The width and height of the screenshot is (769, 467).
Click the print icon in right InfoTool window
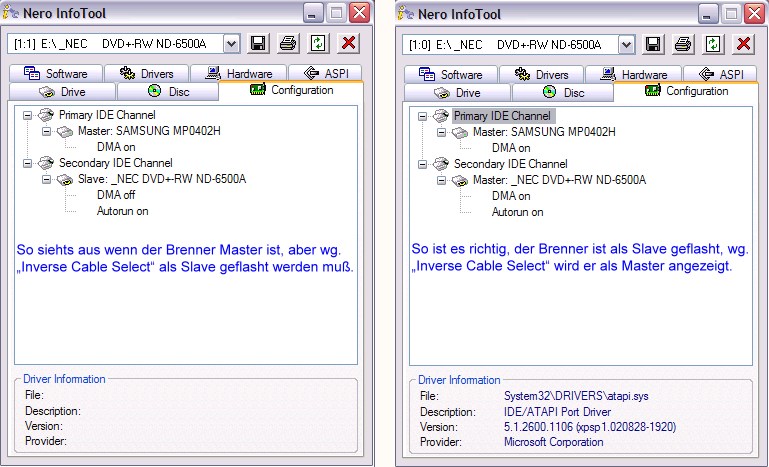coord(683,45)
